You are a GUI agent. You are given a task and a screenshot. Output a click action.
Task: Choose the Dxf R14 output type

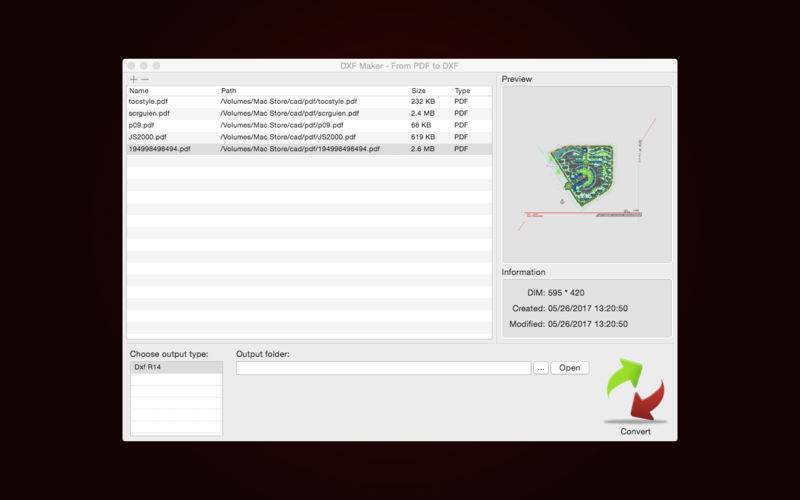pos(177,367)
